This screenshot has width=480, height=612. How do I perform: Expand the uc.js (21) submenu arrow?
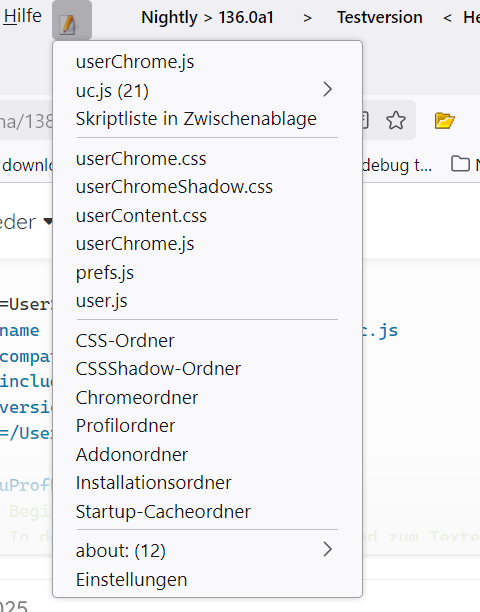(327, 90)
